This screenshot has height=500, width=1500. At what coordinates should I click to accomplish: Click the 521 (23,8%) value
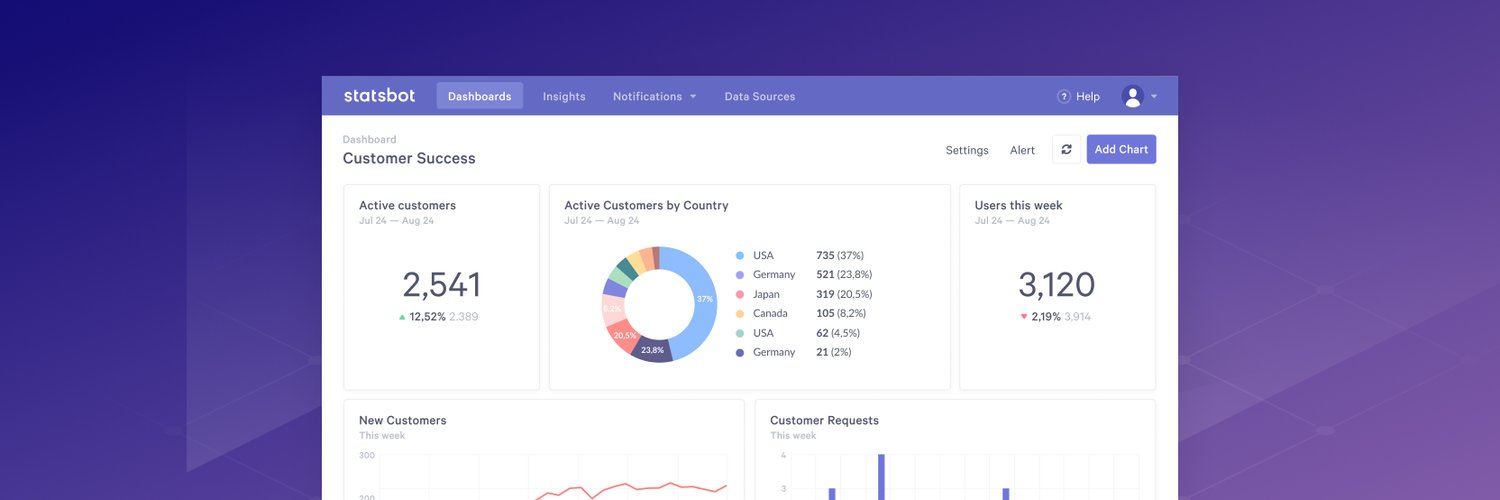point(844,275)
